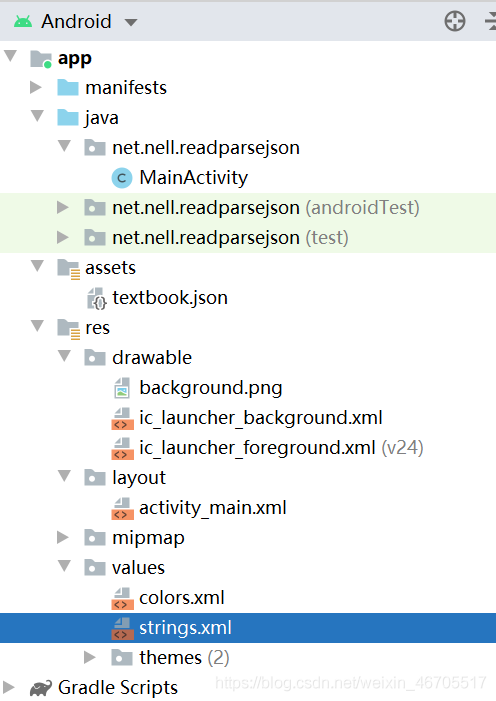Click the background.png image file icon
This screenshot has height=701, width=496.
(x=122, y=388)
